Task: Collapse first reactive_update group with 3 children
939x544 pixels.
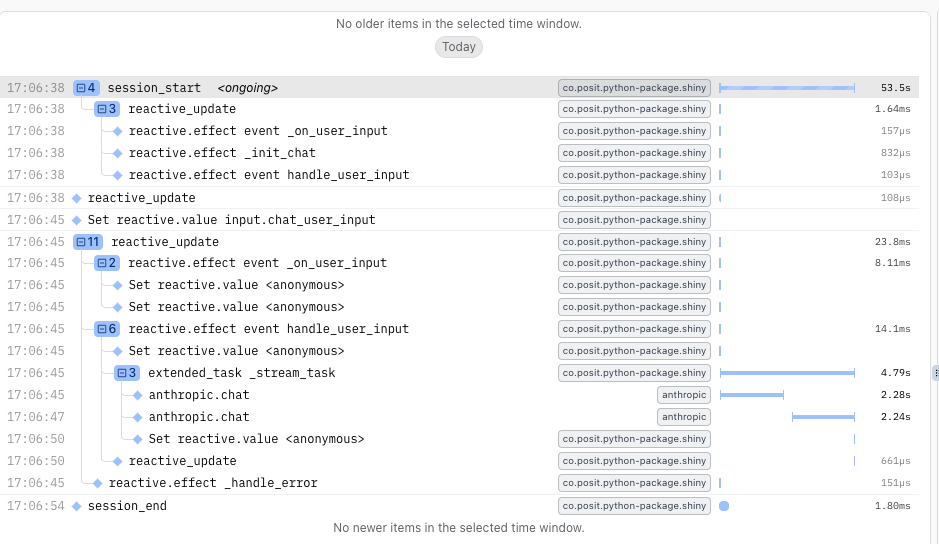Action: coord(101,109)
